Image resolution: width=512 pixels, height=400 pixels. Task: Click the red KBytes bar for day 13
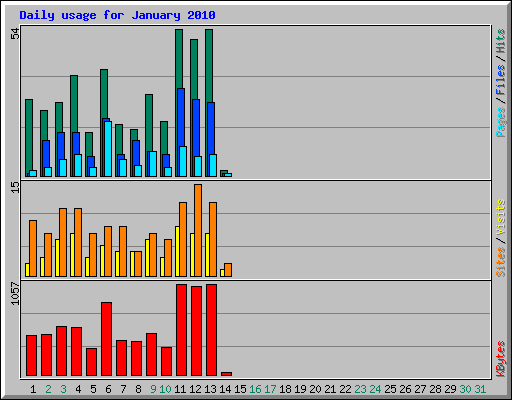[212, 330]
